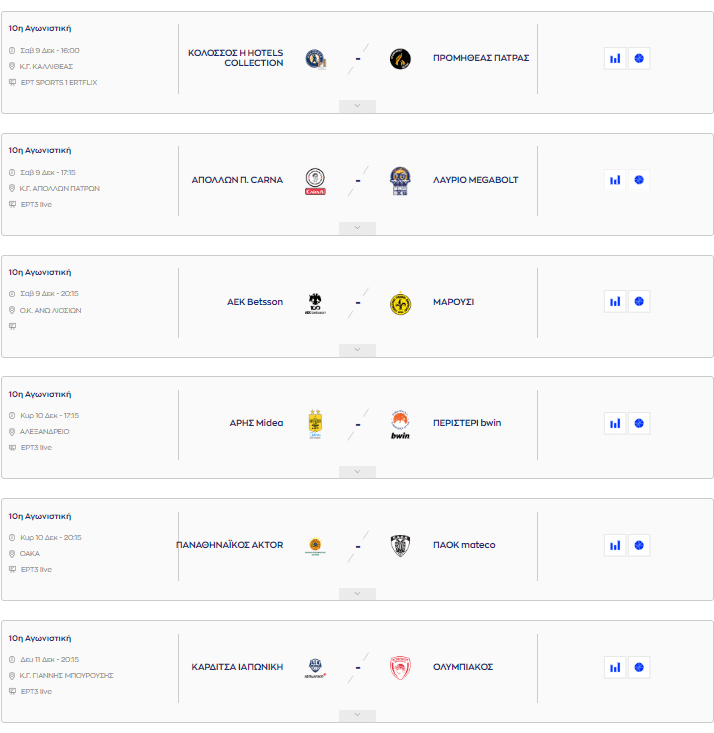Open statistics icon for Panathinaikos vs PAOK match
Image resolution: width=714 pixels, height=733 pixels.
[x=615, y=545]
